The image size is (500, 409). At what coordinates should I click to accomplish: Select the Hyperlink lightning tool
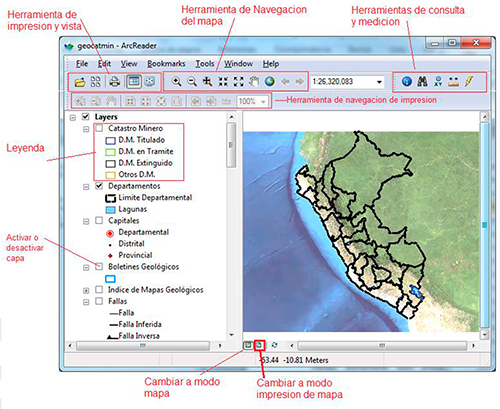point(469,81)
